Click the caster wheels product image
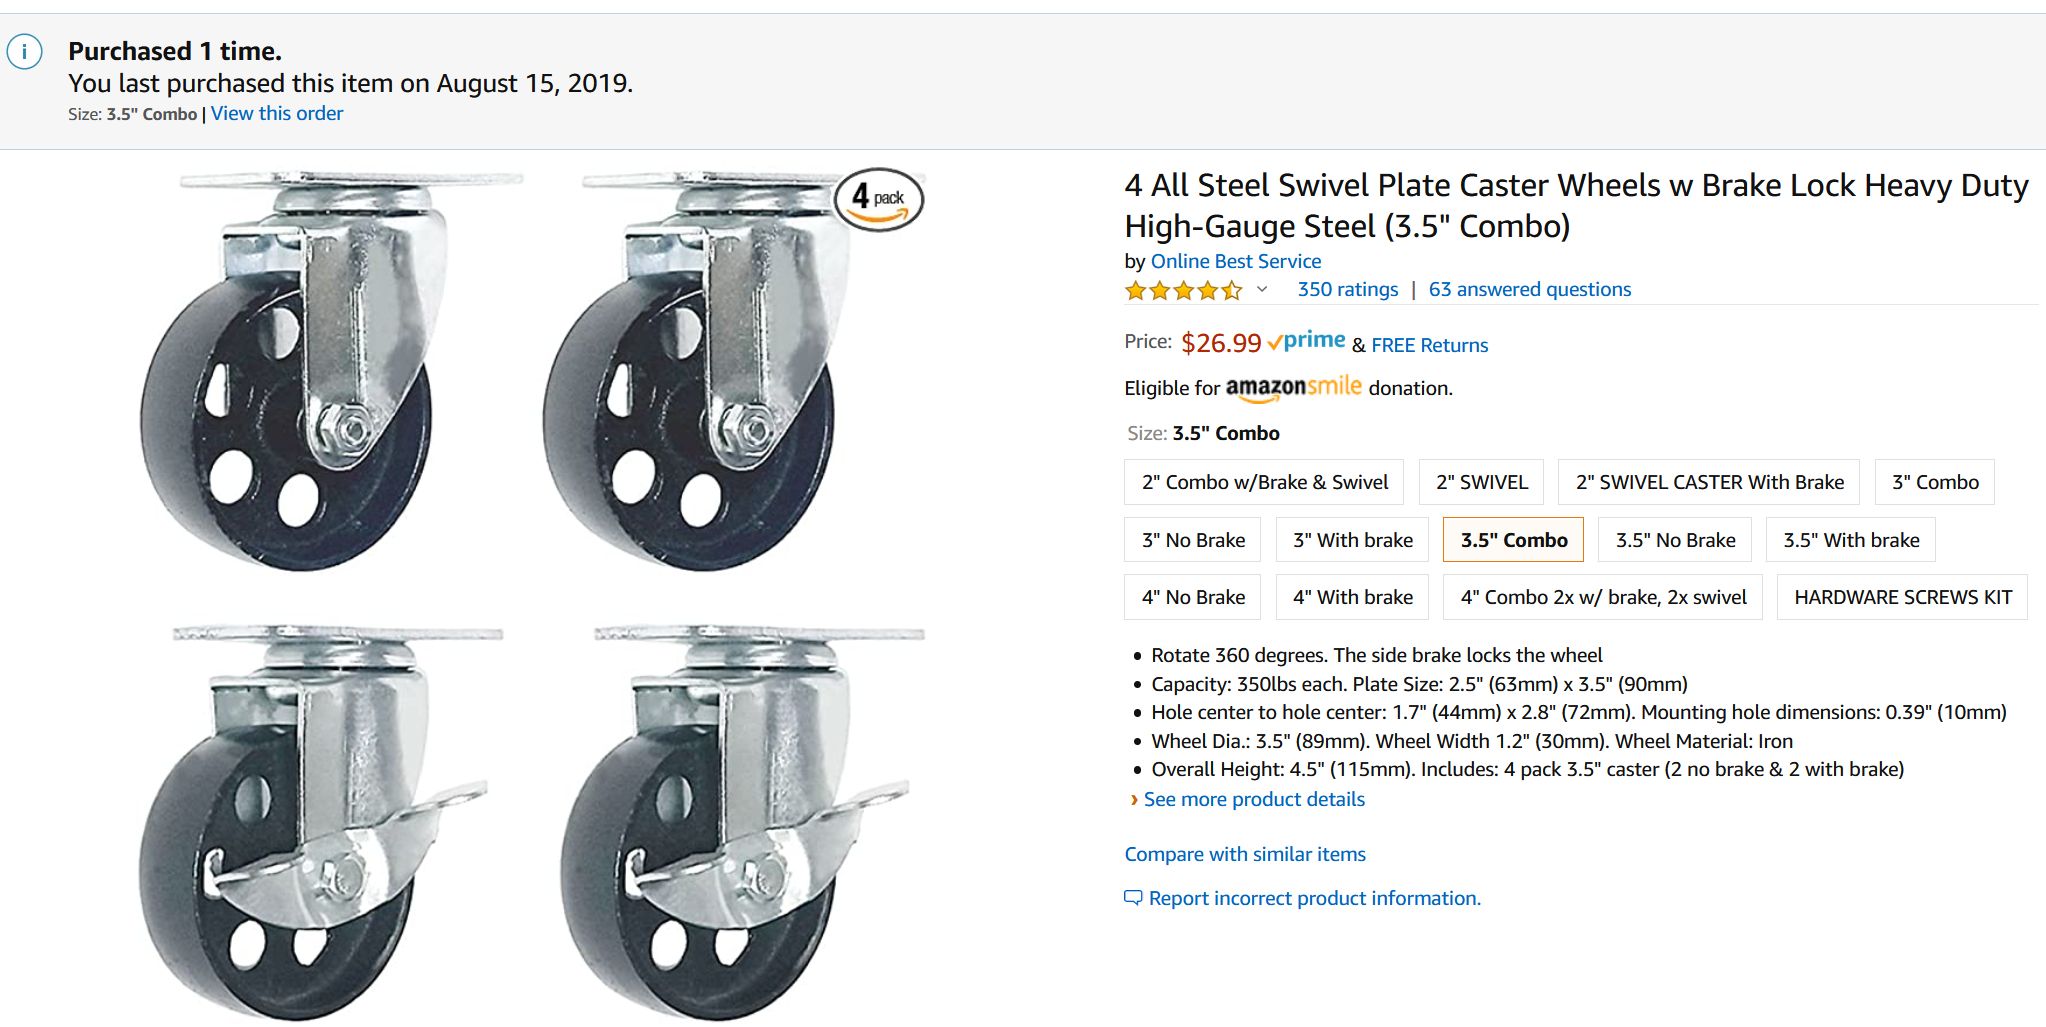 click(530, 590)
